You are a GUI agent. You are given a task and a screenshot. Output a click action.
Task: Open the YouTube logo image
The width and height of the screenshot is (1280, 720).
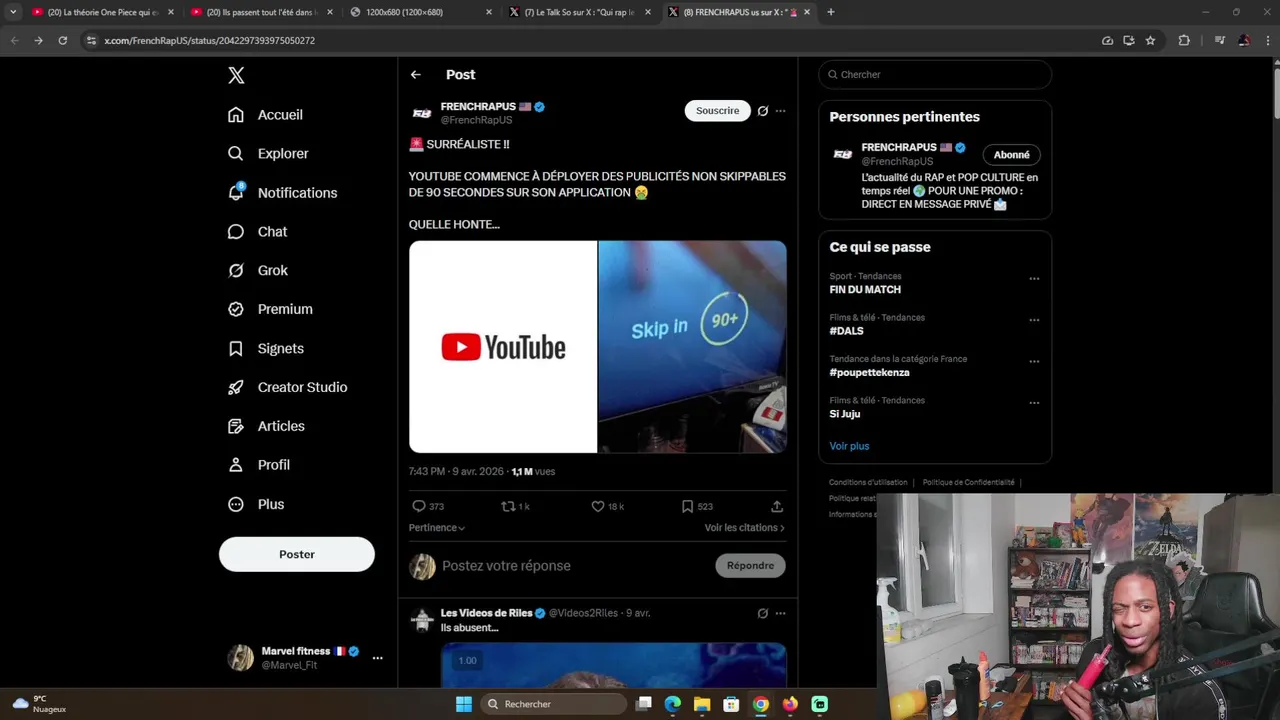503,347
